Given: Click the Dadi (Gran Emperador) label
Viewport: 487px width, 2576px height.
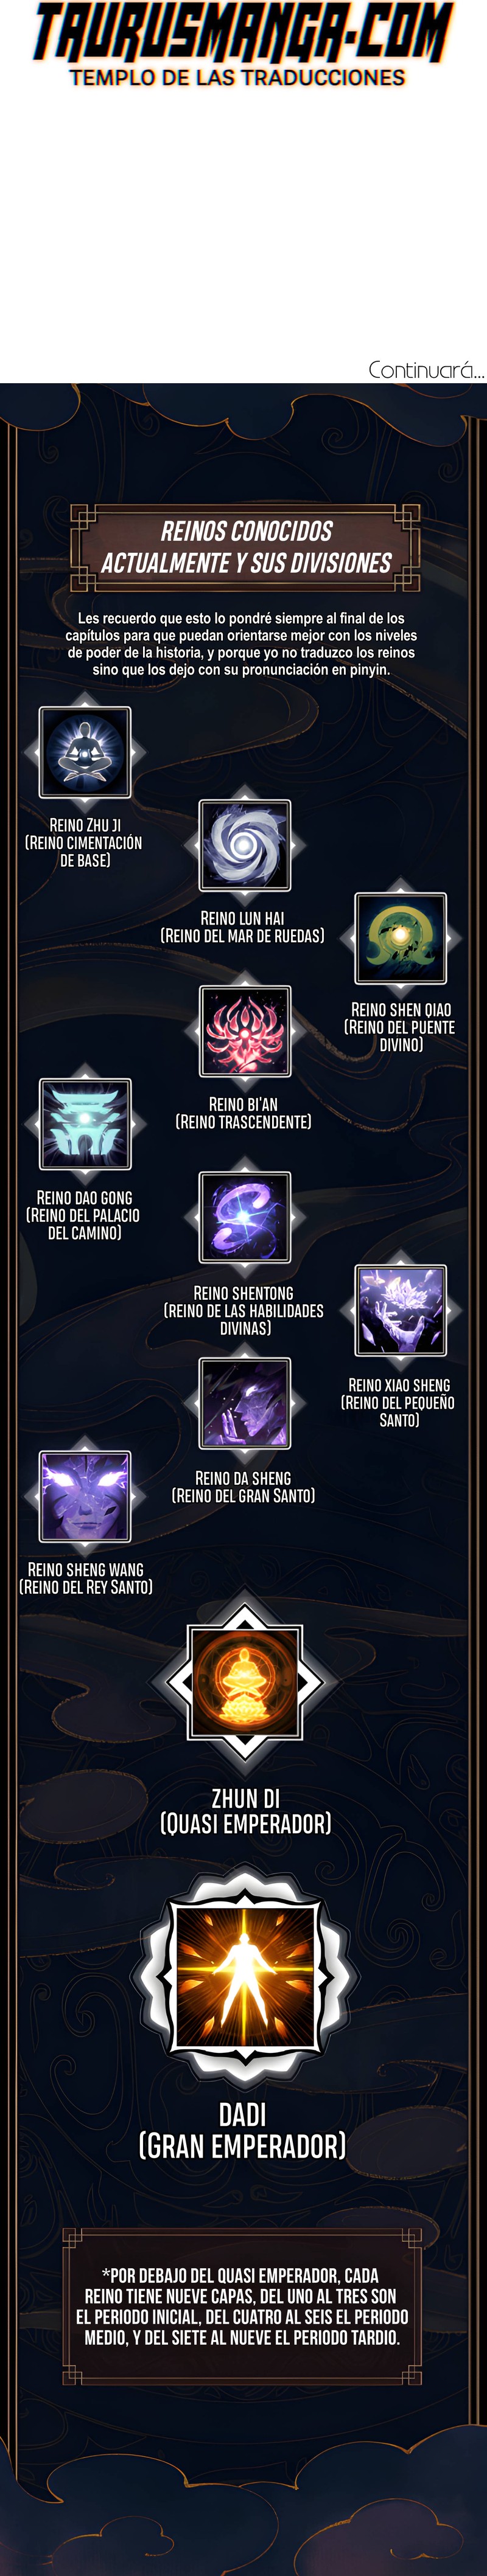Looking at the screenshot, I should [242, 2130].
